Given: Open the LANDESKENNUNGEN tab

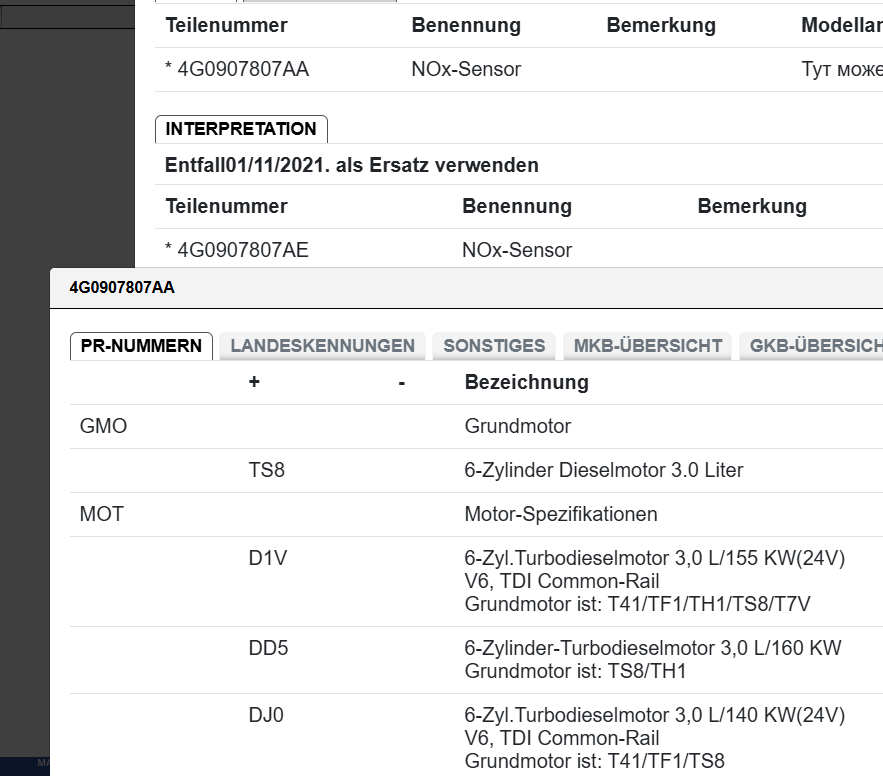Looking at the screenshot, I should (x=322, y=346).
